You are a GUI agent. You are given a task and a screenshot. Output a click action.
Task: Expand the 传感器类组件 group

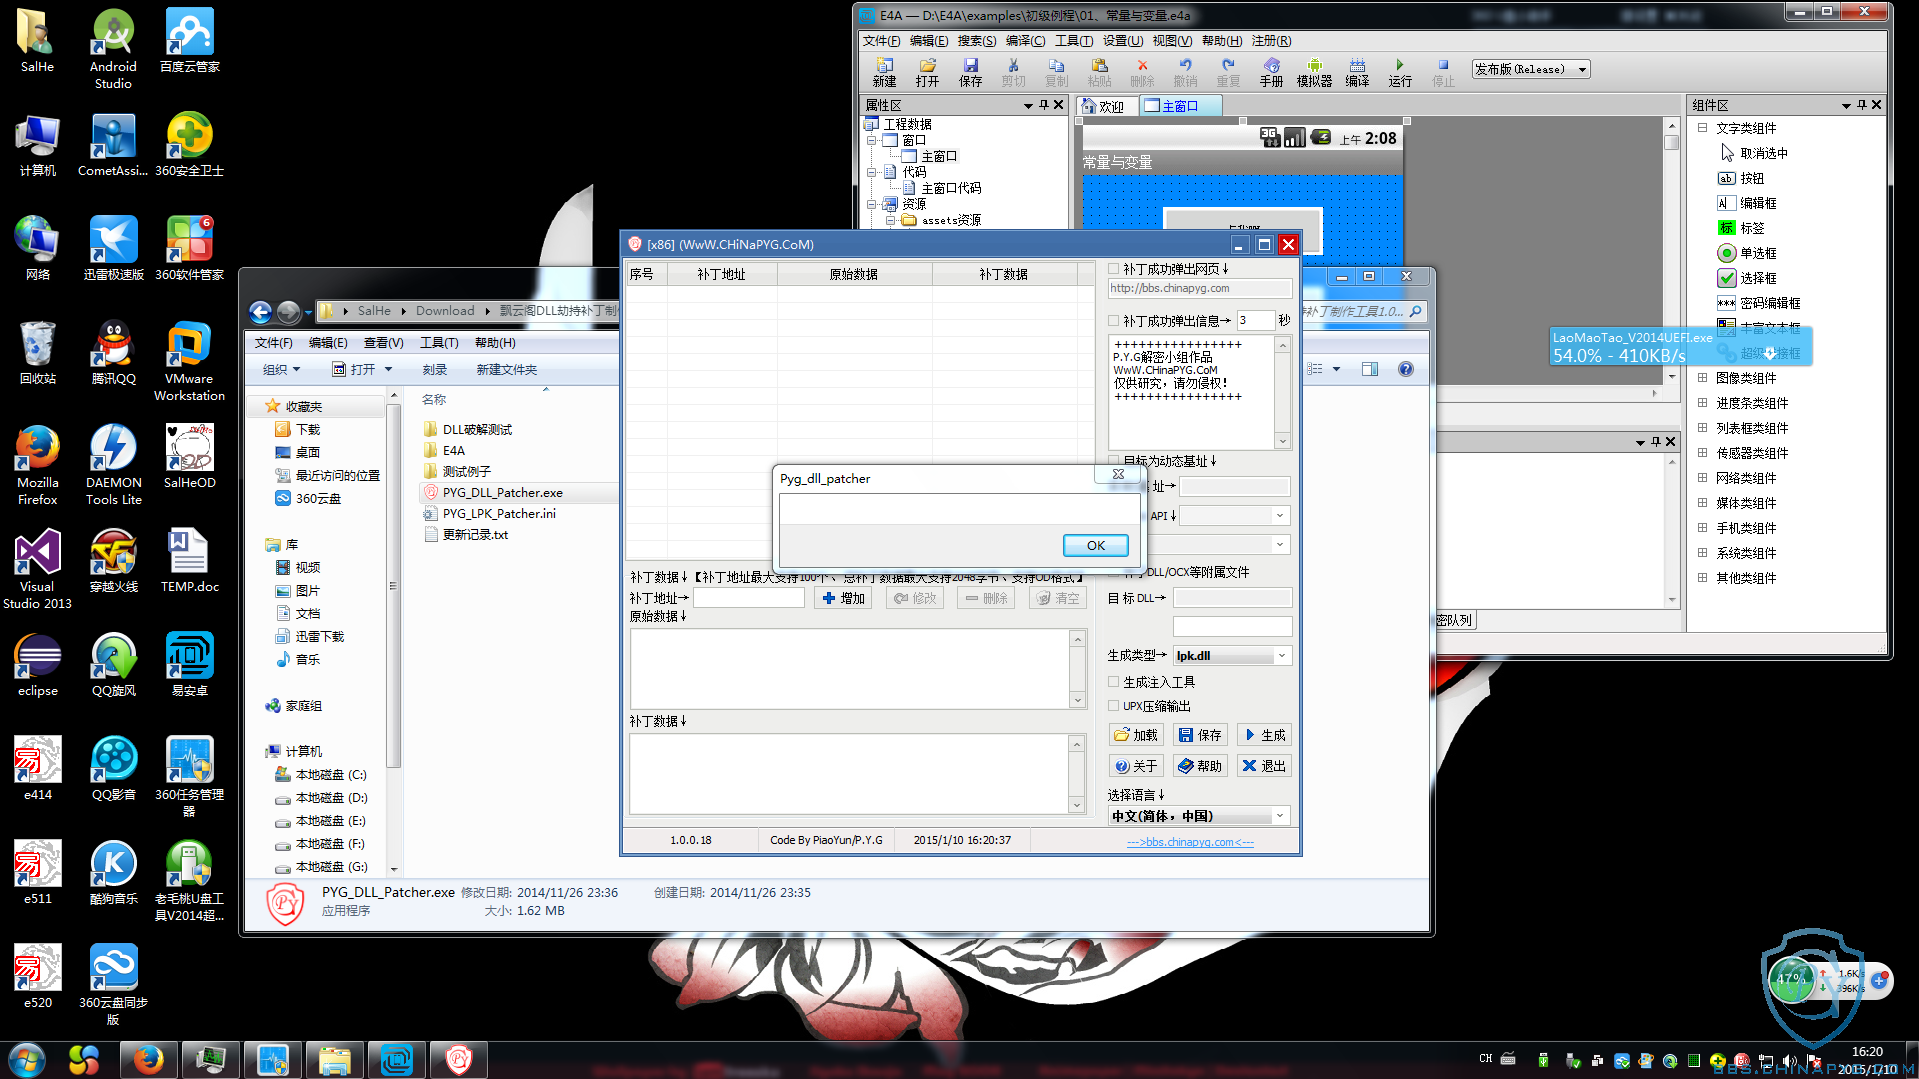click(x=1702, y=453)
